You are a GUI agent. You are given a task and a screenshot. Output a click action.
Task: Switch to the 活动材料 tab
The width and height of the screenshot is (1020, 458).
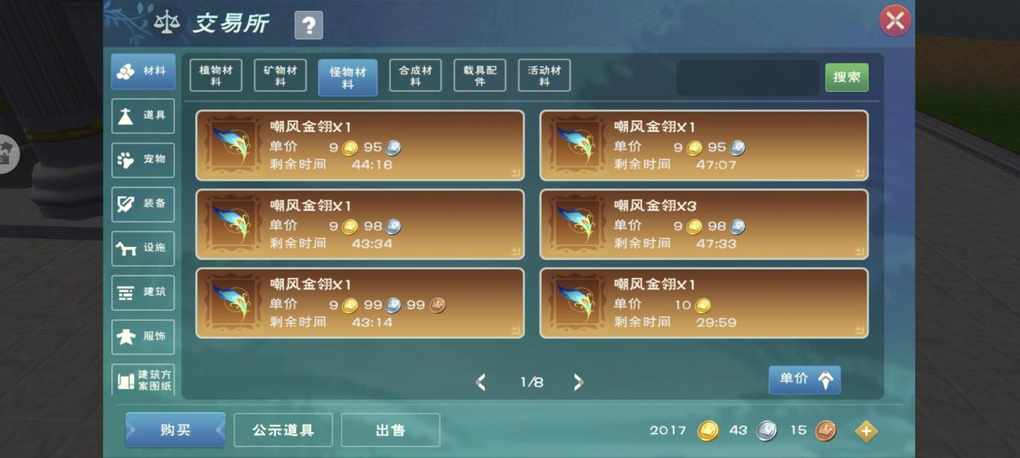click(544, 75)
